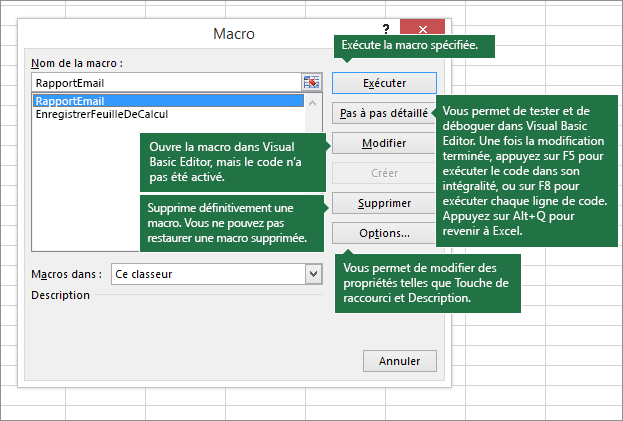Run the macro with Exécuter button
The height and width of the screenshot is (421, 623).
(x=384, y=83)
